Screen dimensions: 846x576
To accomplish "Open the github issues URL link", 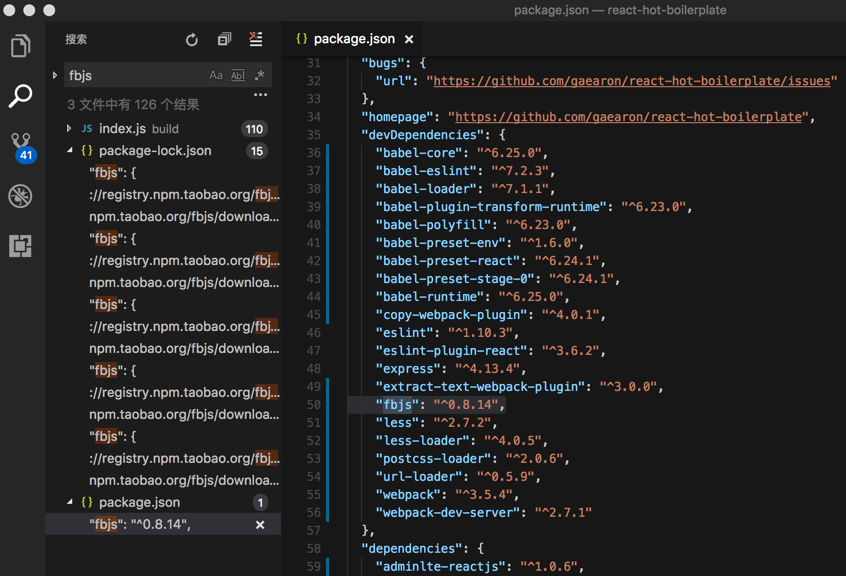I will [632, 81].
